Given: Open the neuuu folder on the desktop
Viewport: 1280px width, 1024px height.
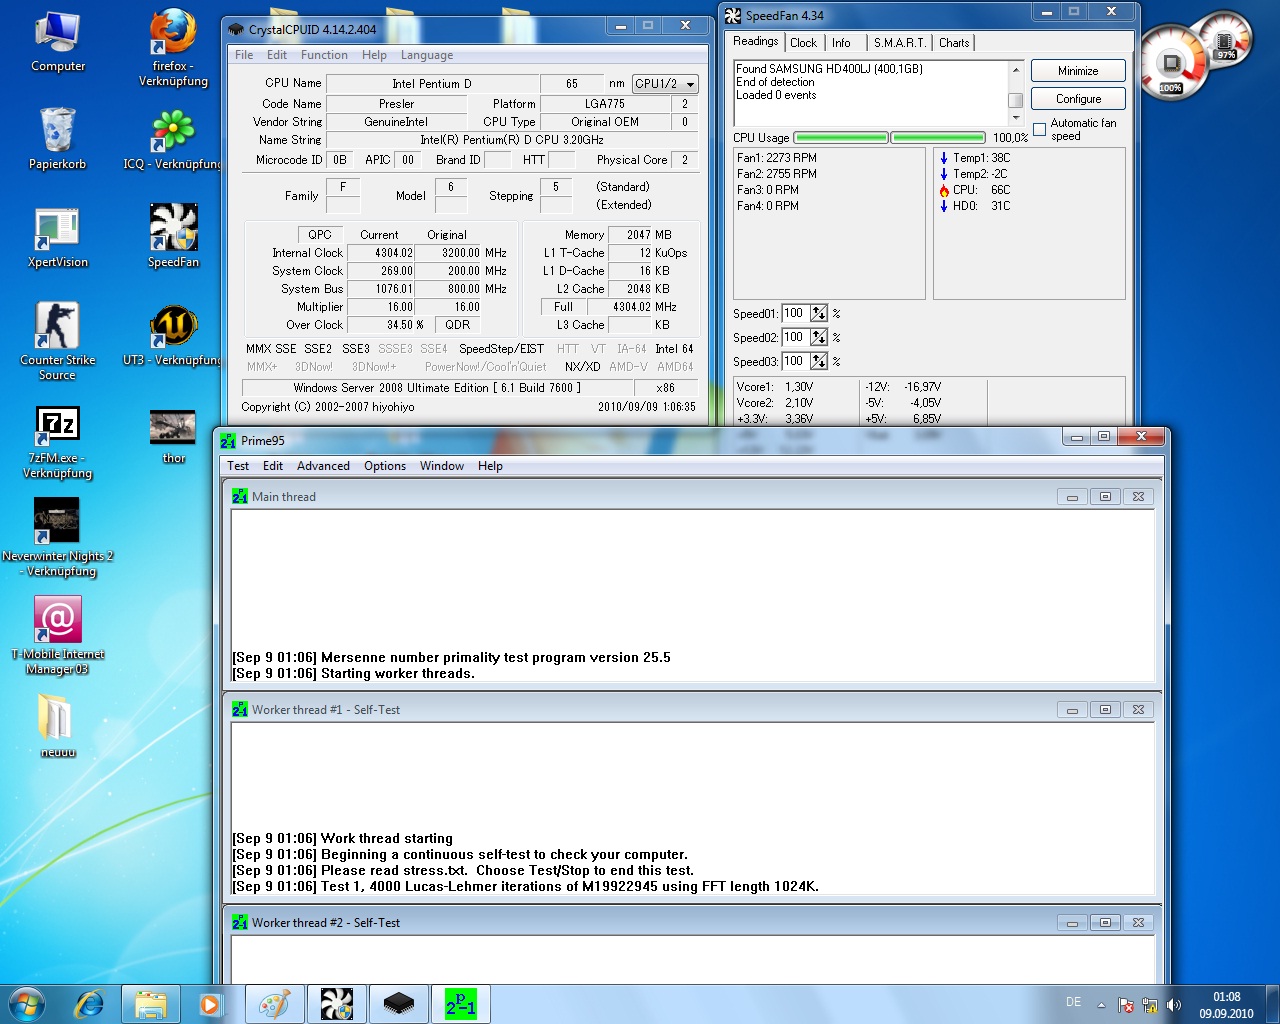Looking at the screenshot, I should (x=58, y=725).
